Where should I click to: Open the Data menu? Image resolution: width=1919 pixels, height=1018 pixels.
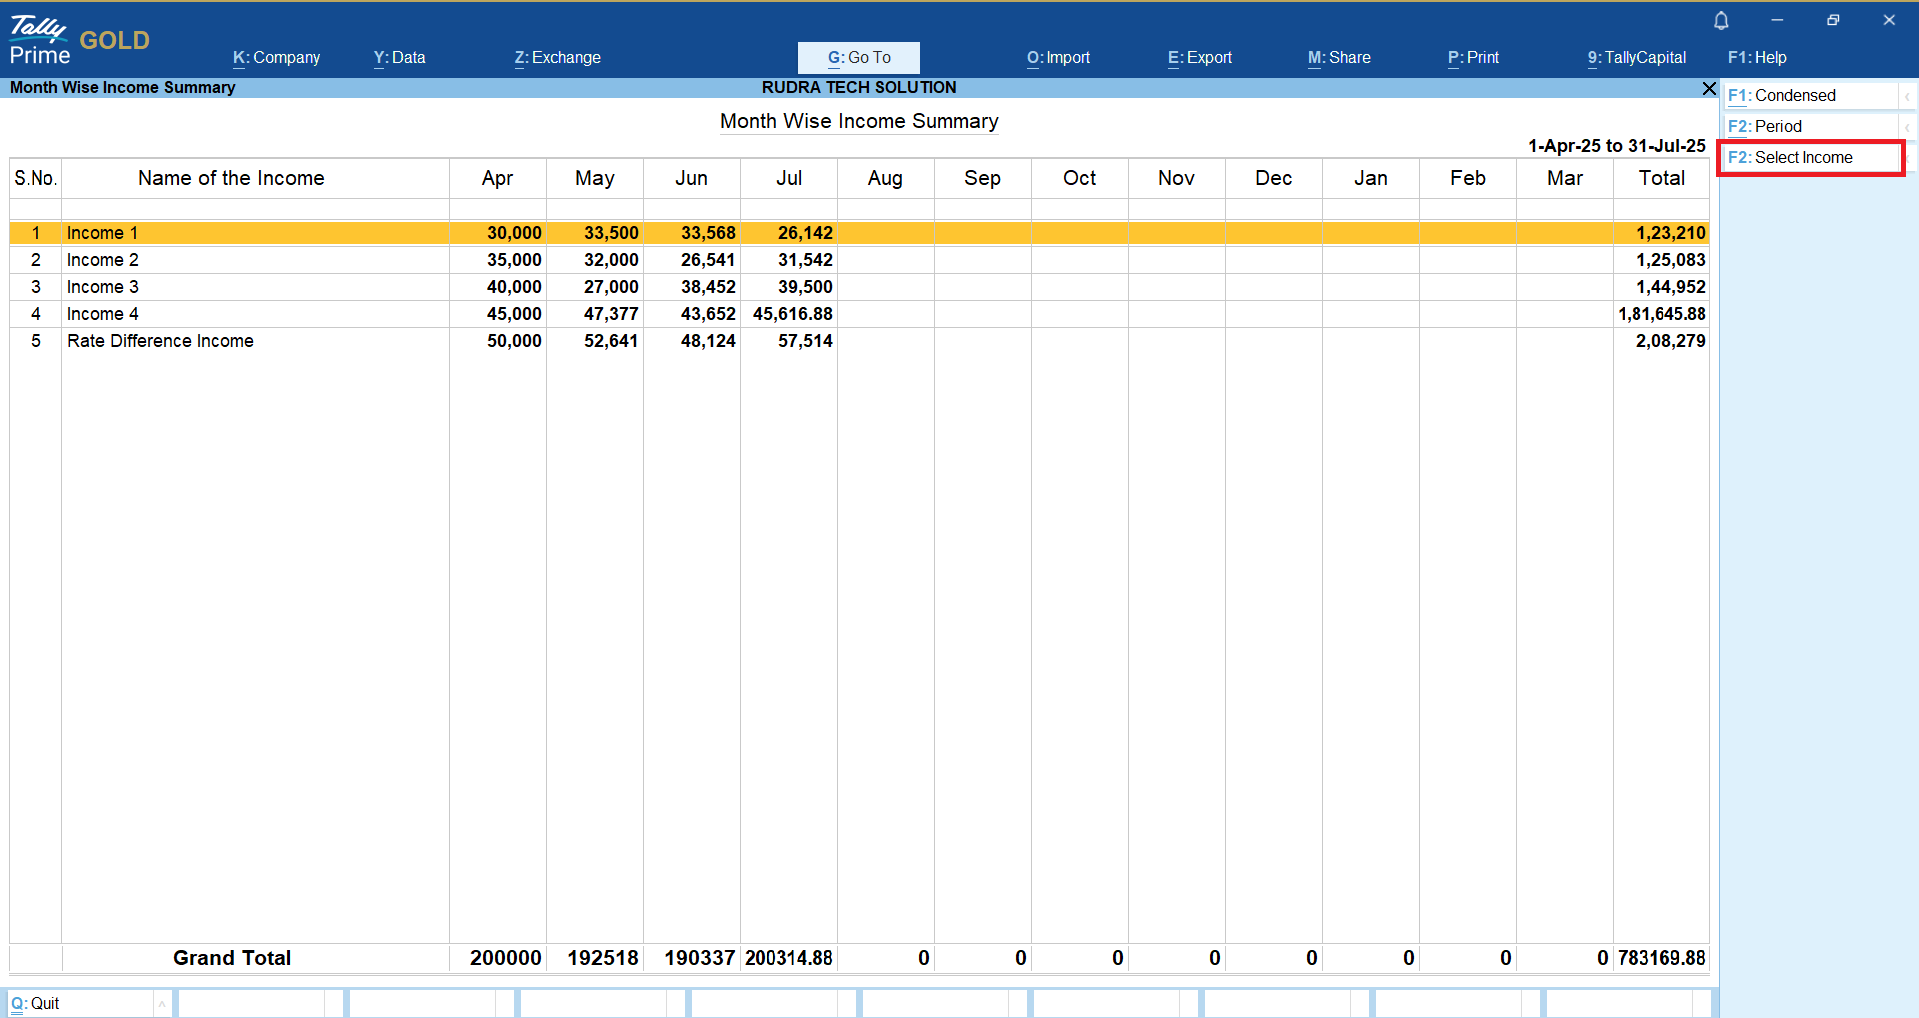click(400, 58)
